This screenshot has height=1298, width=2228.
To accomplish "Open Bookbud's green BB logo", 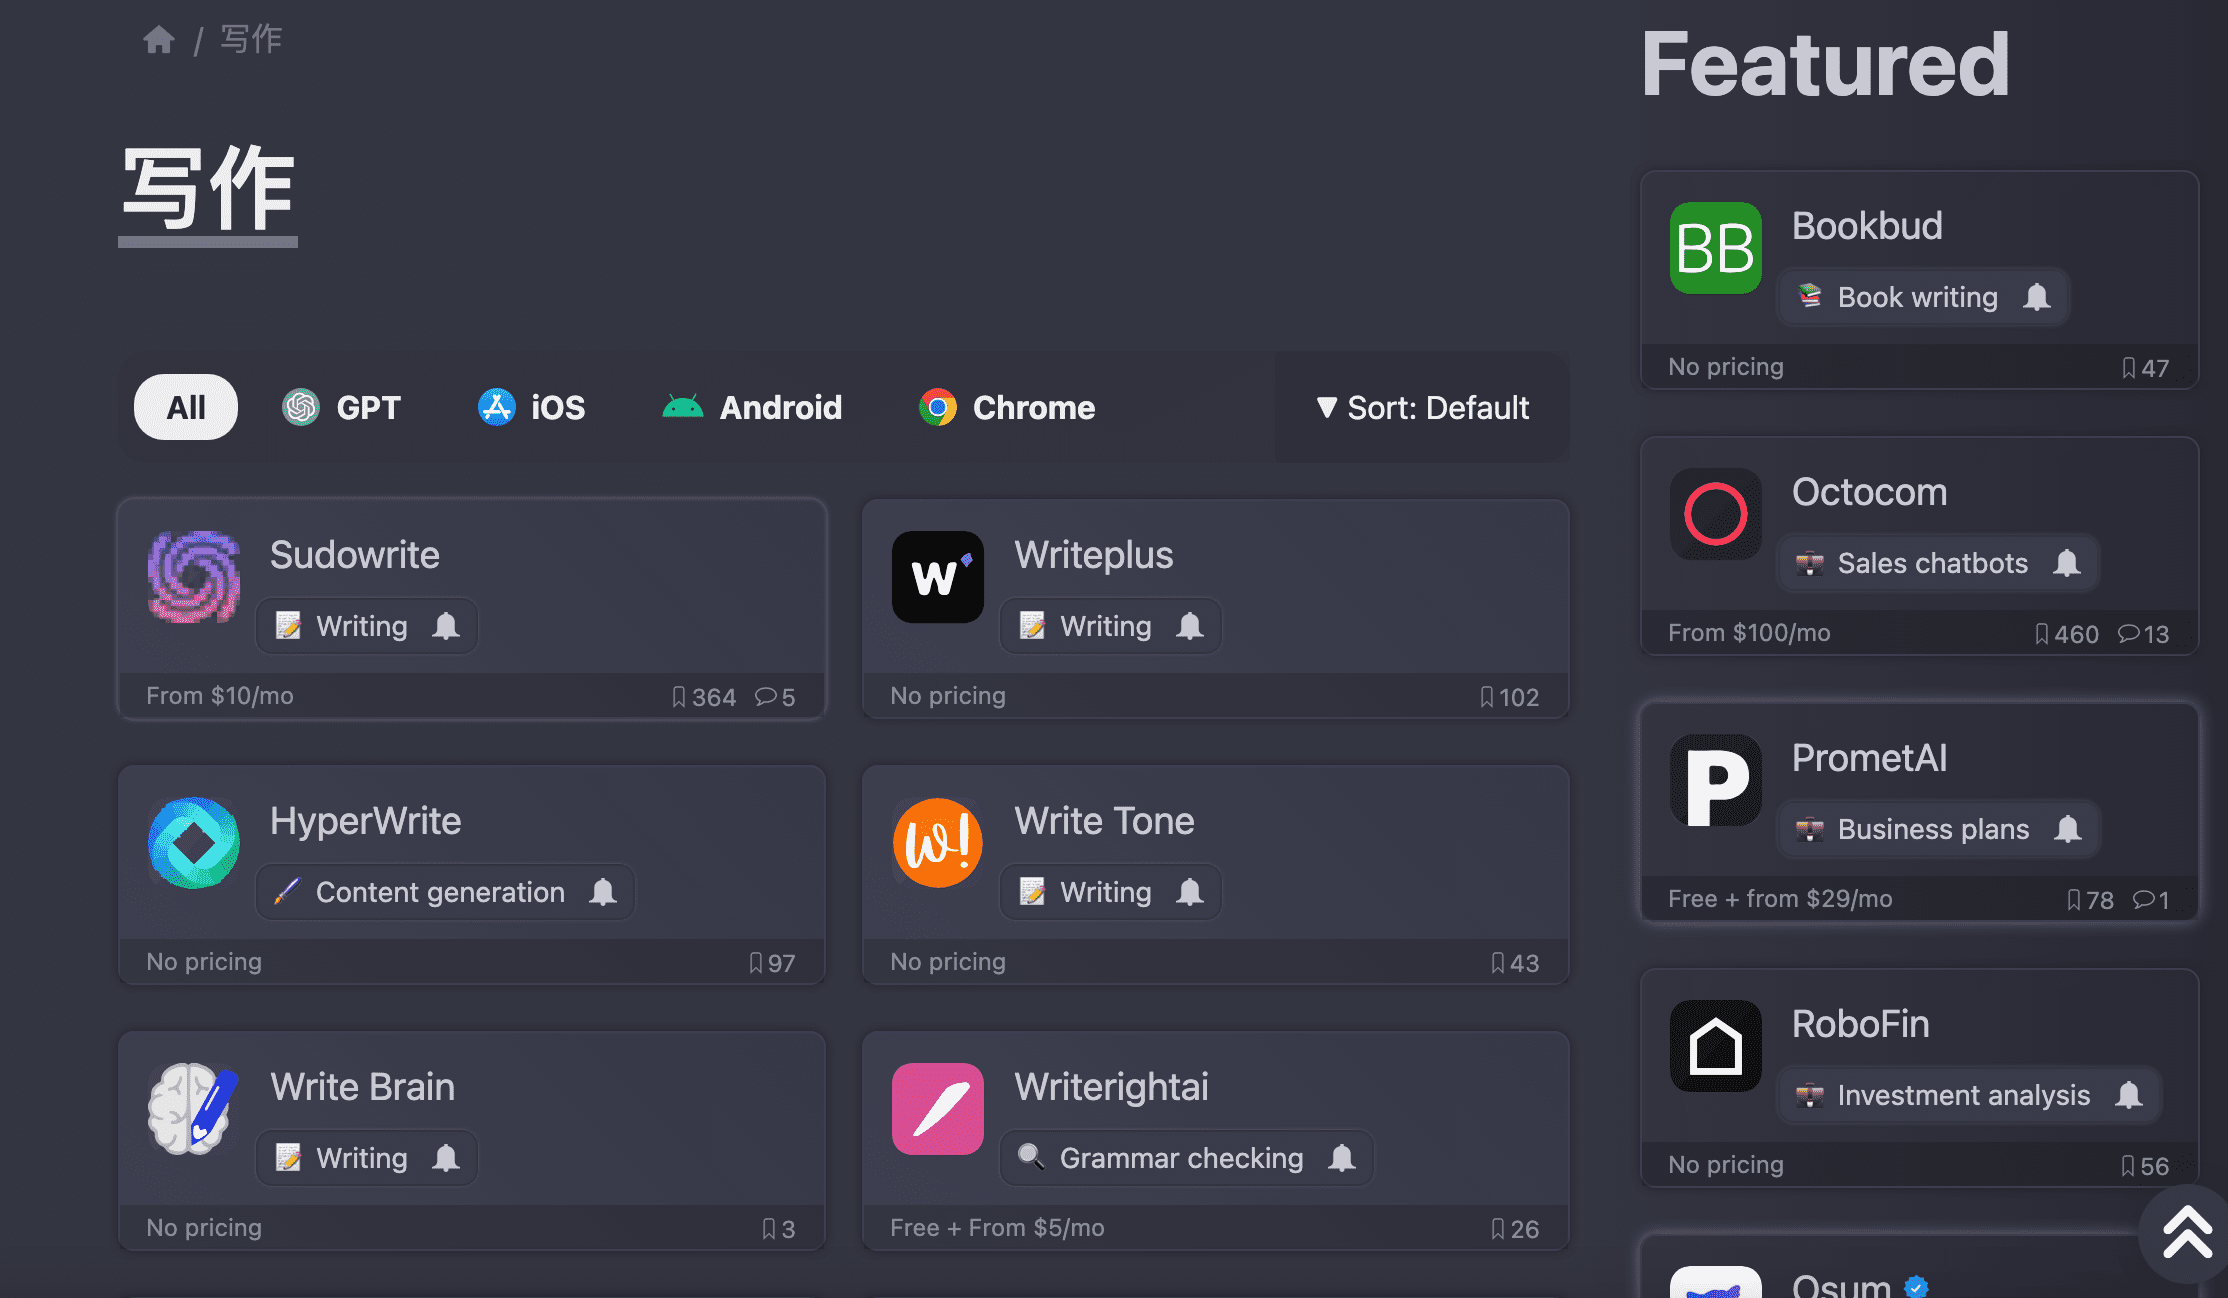I will point(1715,248).
